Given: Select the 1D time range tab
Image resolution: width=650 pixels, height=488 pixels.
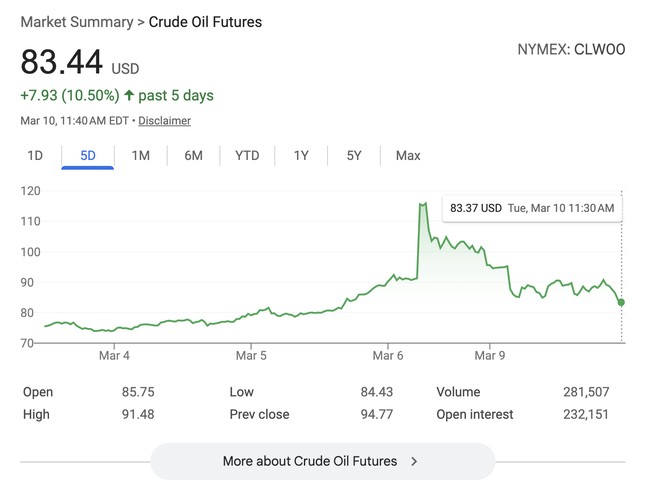Looking at the screenshot, I should pyautogui.click(x=35, y=155).
